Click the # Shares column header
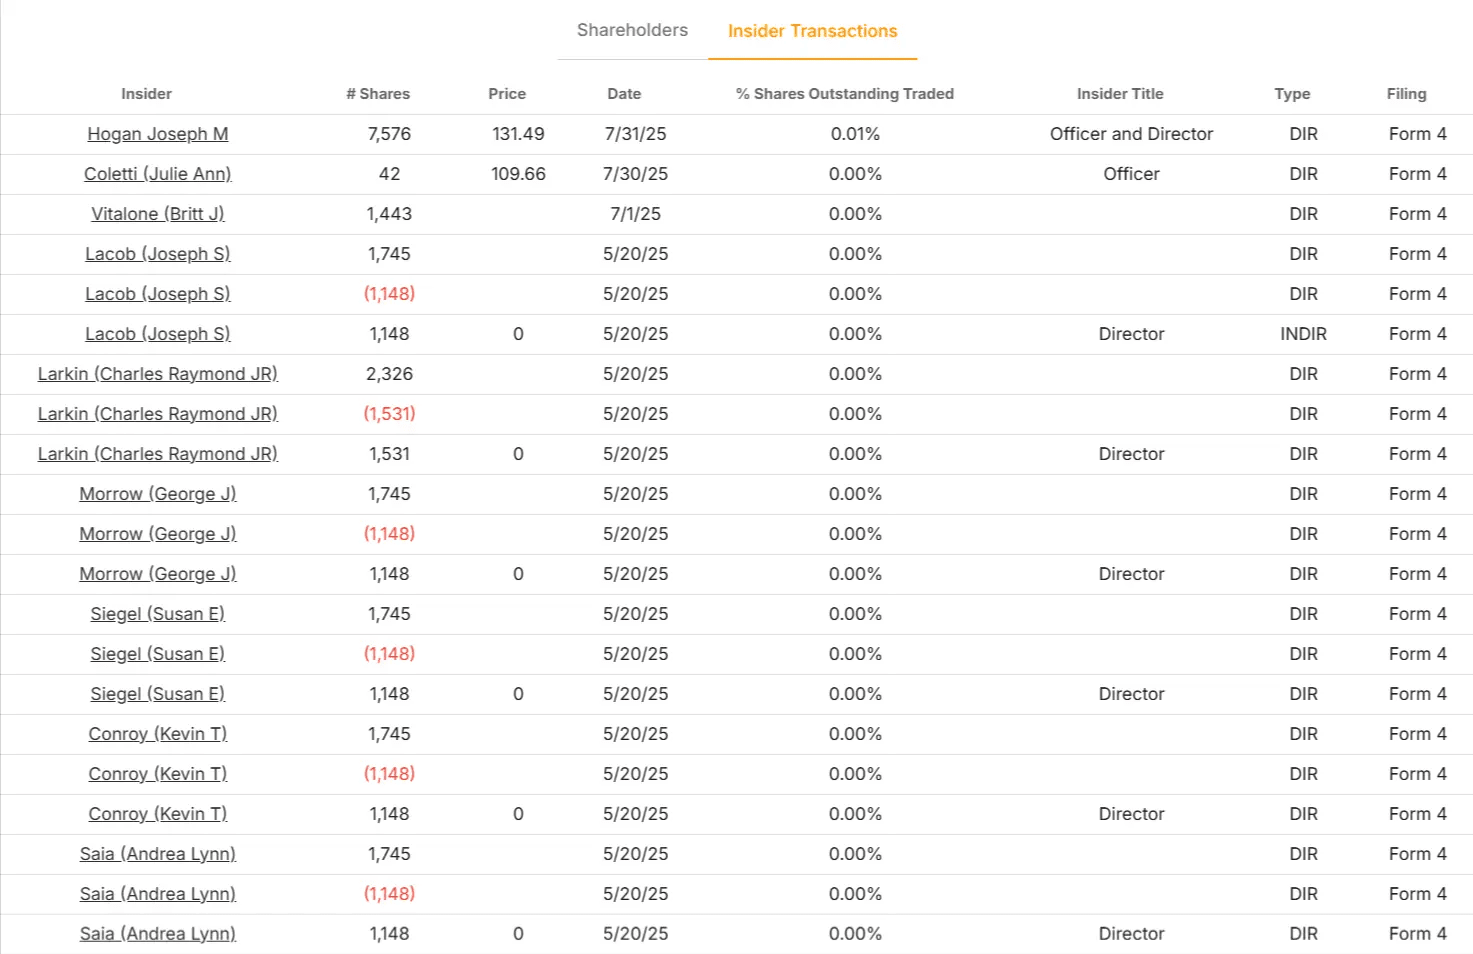The image size is (1473, 954). 378,94
